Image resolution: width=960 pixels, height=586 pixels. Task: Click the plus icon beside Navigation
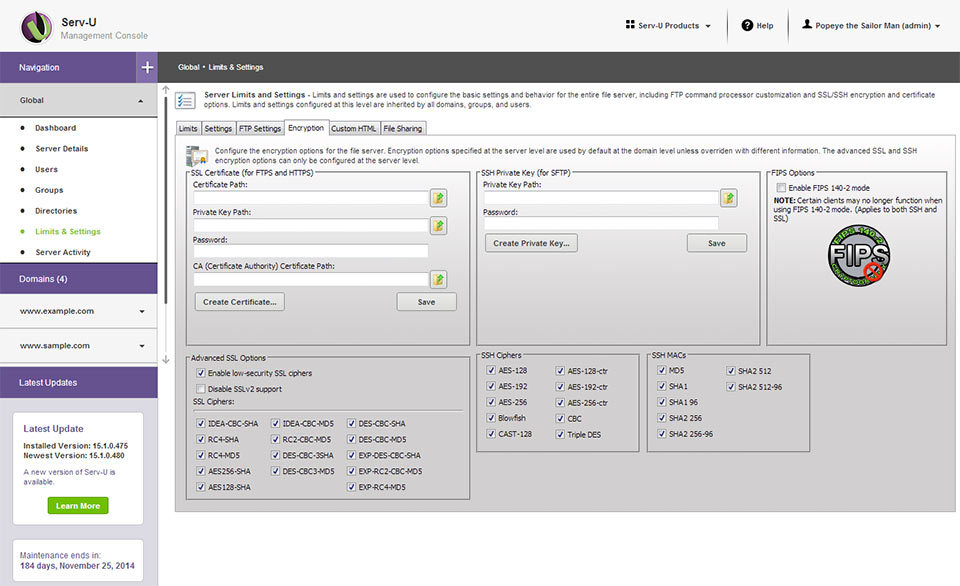pyautogui.click(x=147, y=67)
